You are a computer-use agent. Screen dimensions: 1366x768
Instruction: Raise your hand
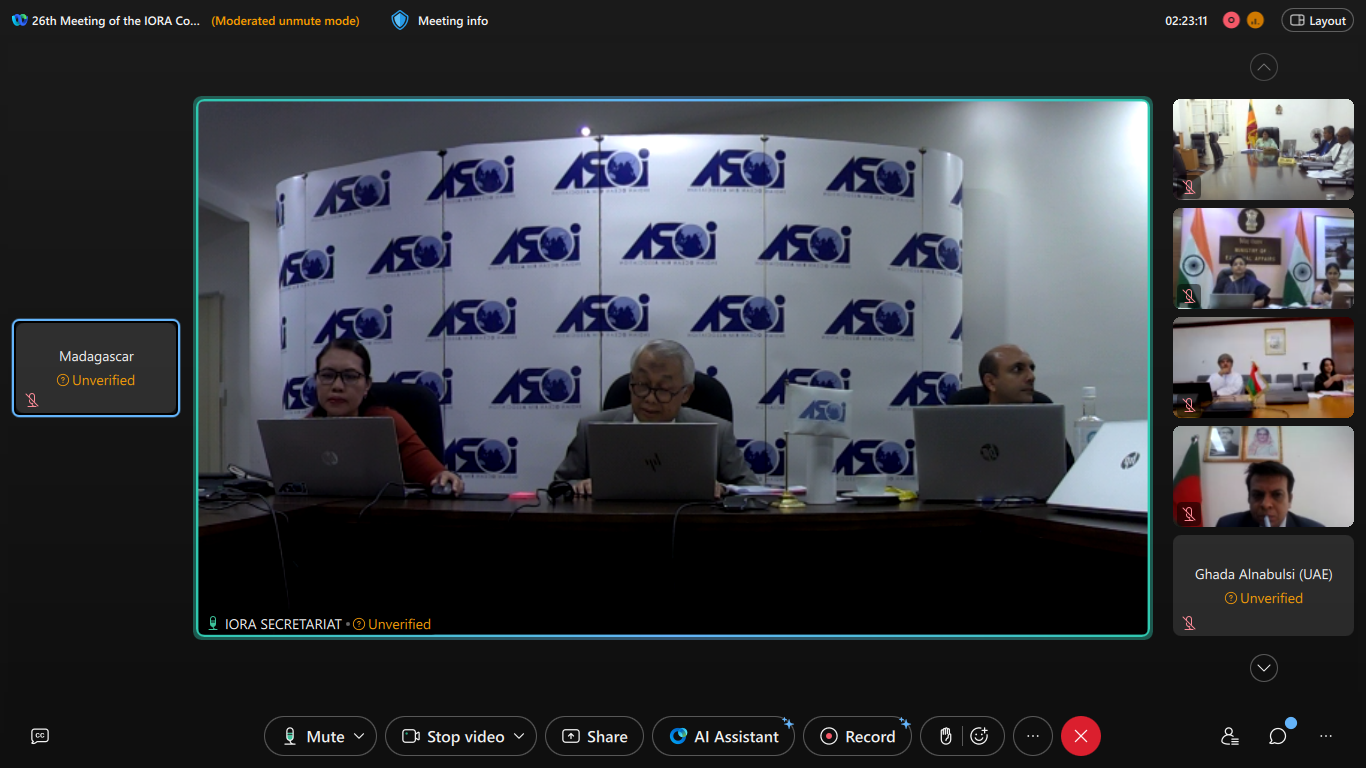945,736
